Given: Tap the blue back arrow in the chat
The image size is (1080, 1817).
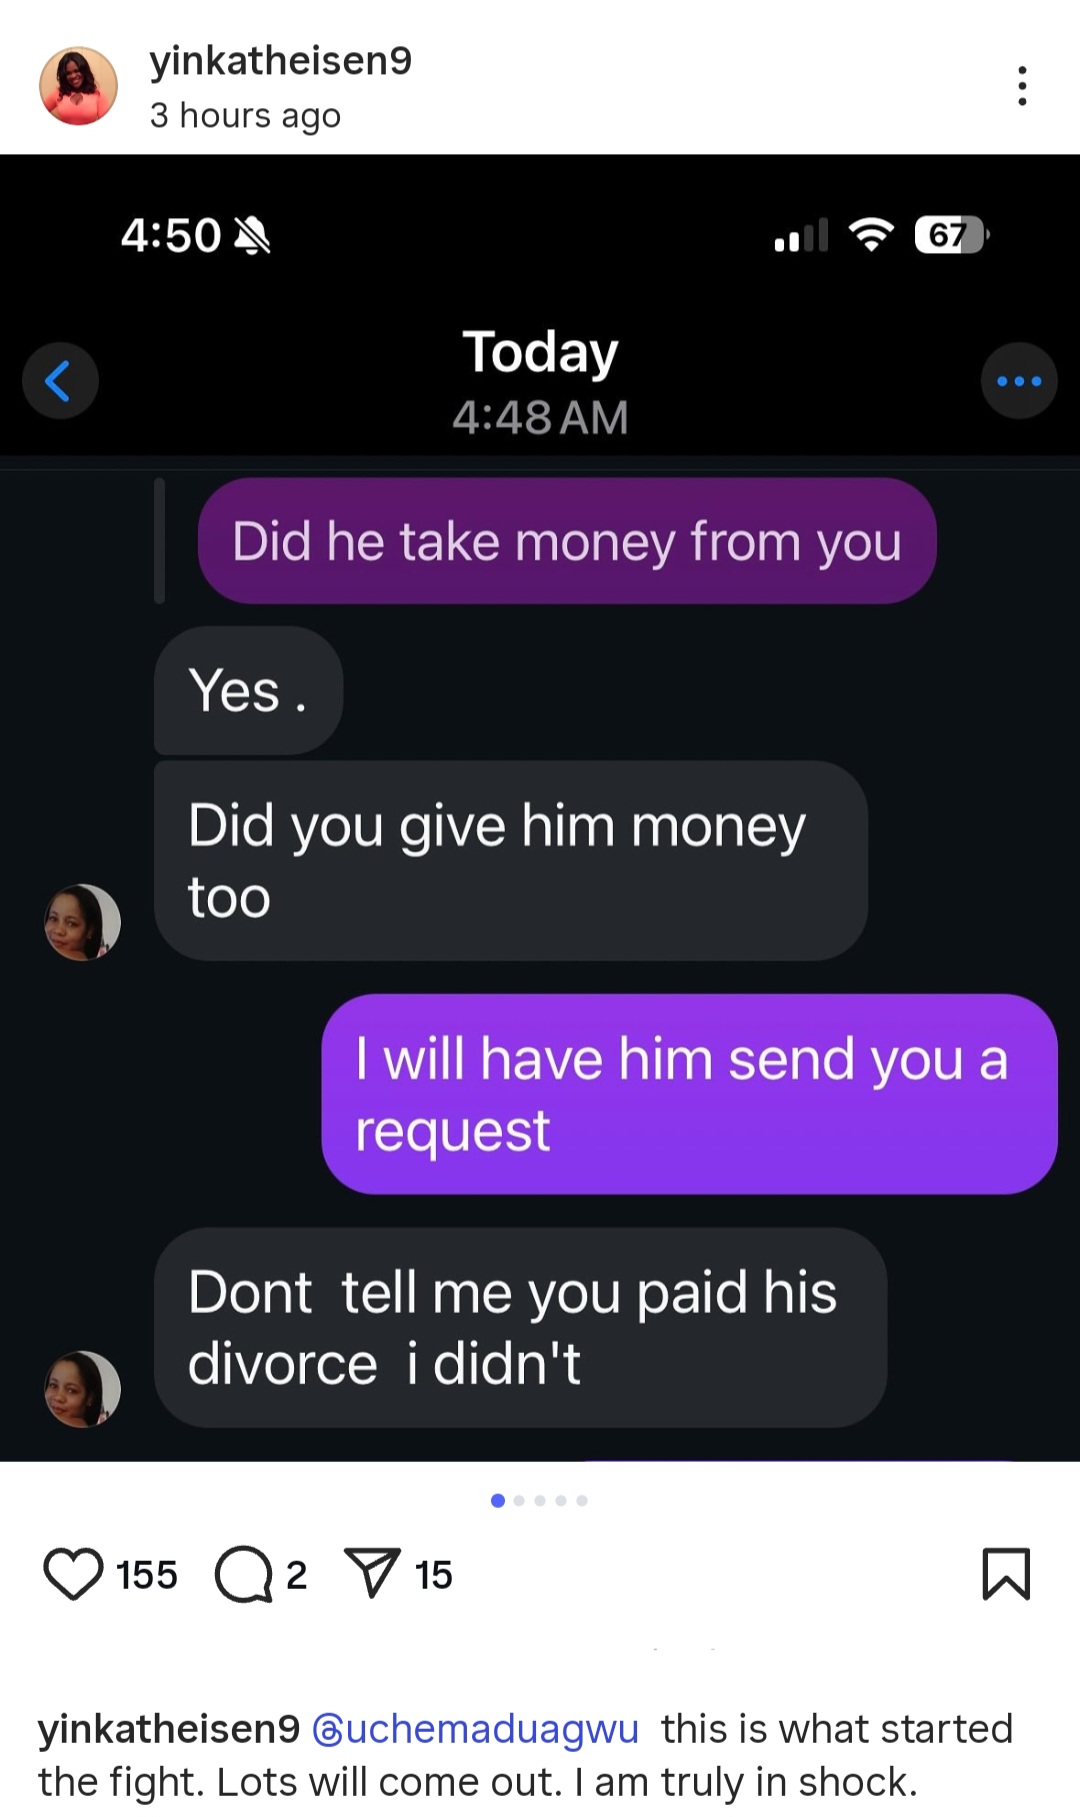Looking at the screenshot, I should (60, 380).
